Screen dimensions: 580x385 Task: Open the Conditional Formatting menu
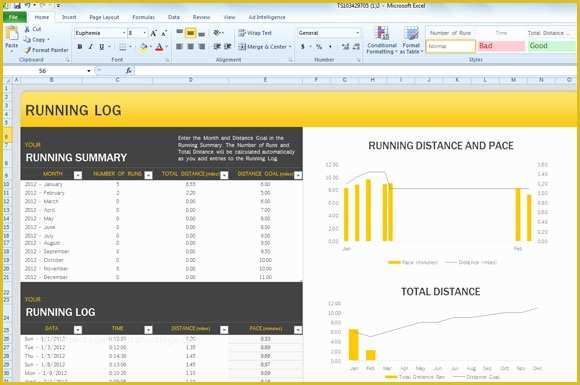pos(382,40)
